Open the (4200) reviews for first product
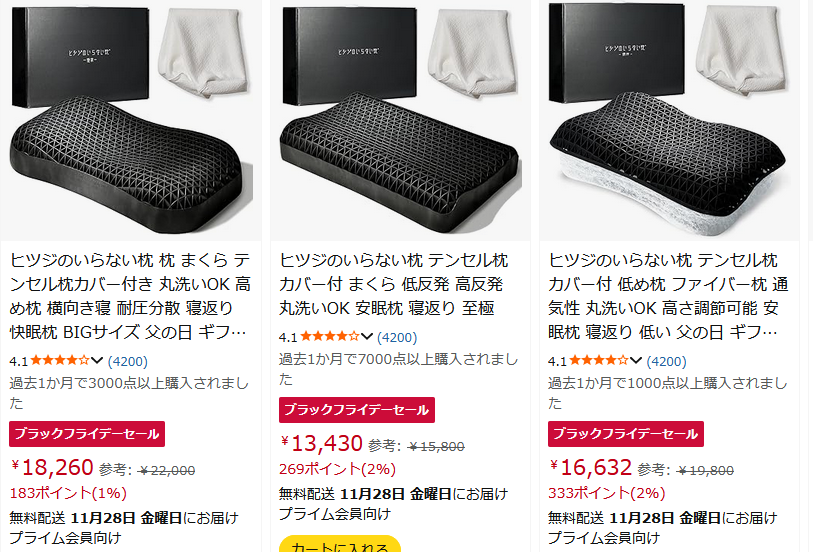813x552 pixels. coord(127,360)
